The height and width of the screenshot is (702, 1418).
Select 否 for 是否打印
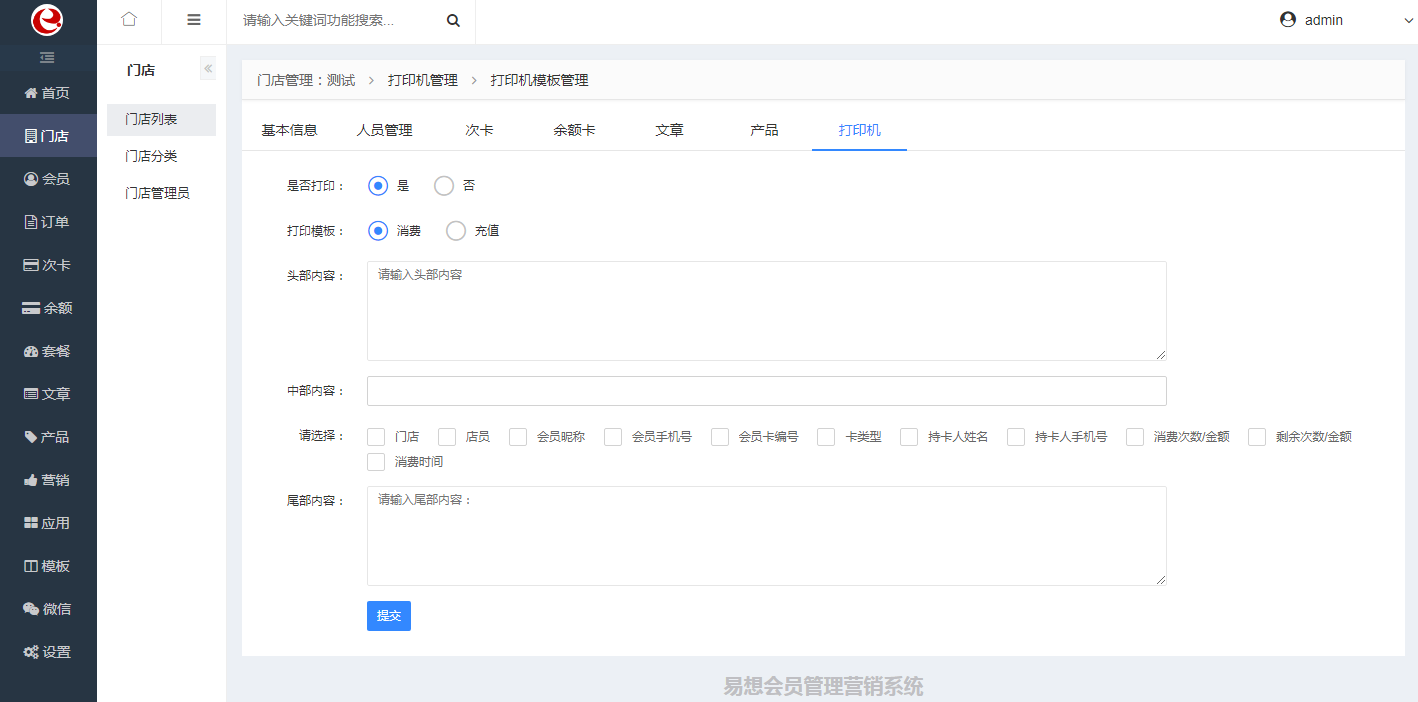[444, 186]
